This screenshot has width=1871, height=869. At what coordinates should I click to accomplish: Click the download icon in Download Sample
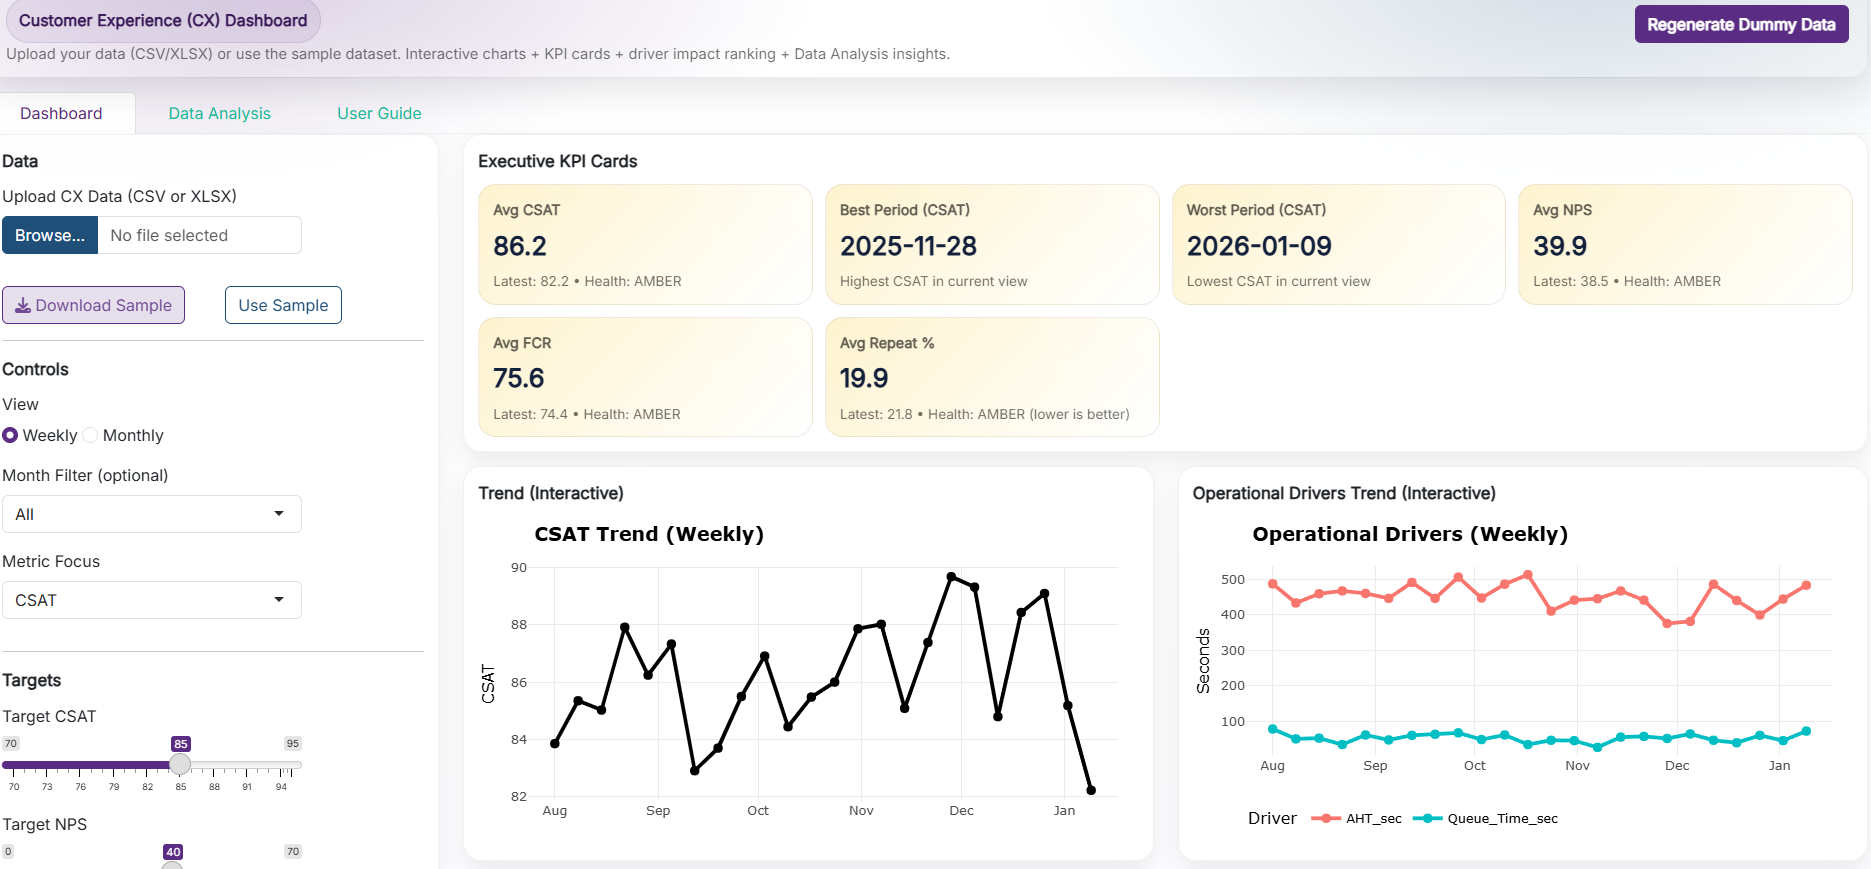22,306
